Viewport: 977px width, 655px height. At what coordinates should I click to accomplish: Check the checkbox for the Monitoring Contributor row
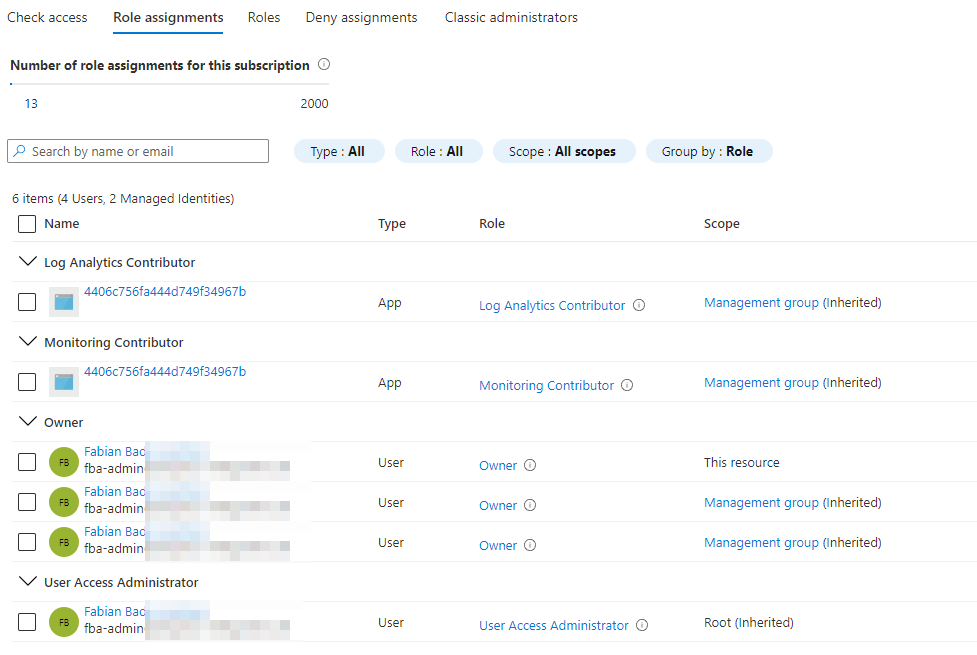(x=26, y=381)
